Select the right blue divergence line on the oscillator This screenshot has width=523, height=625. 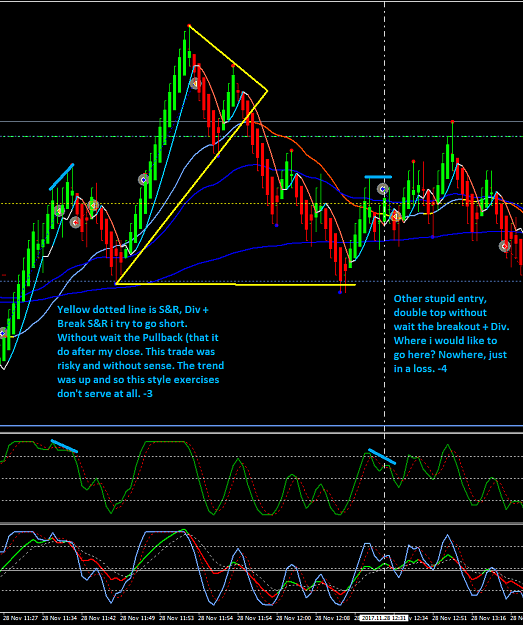382,456
